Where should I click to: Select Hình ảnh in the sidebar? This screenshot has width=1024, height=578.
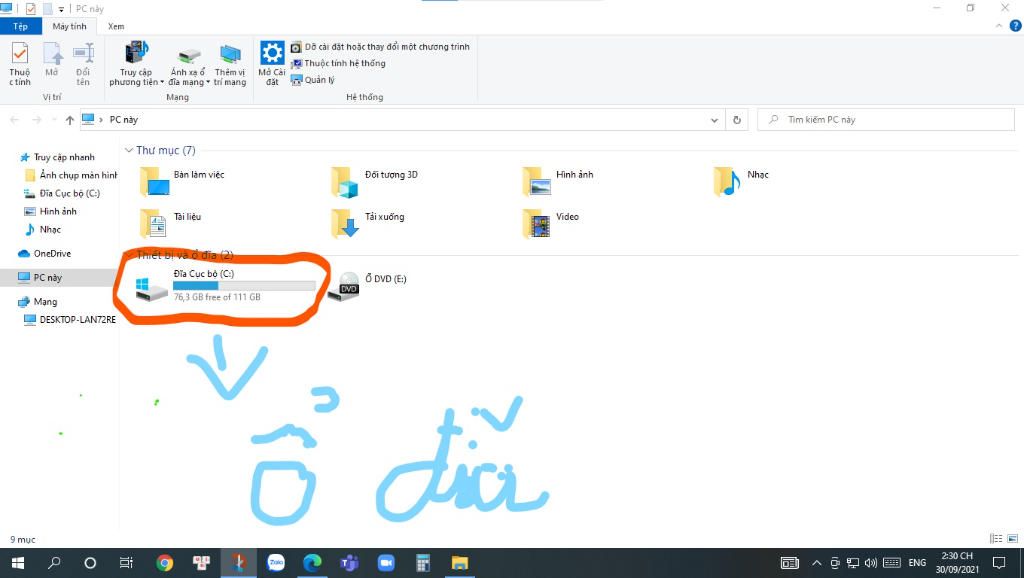(x=50, y=212)
